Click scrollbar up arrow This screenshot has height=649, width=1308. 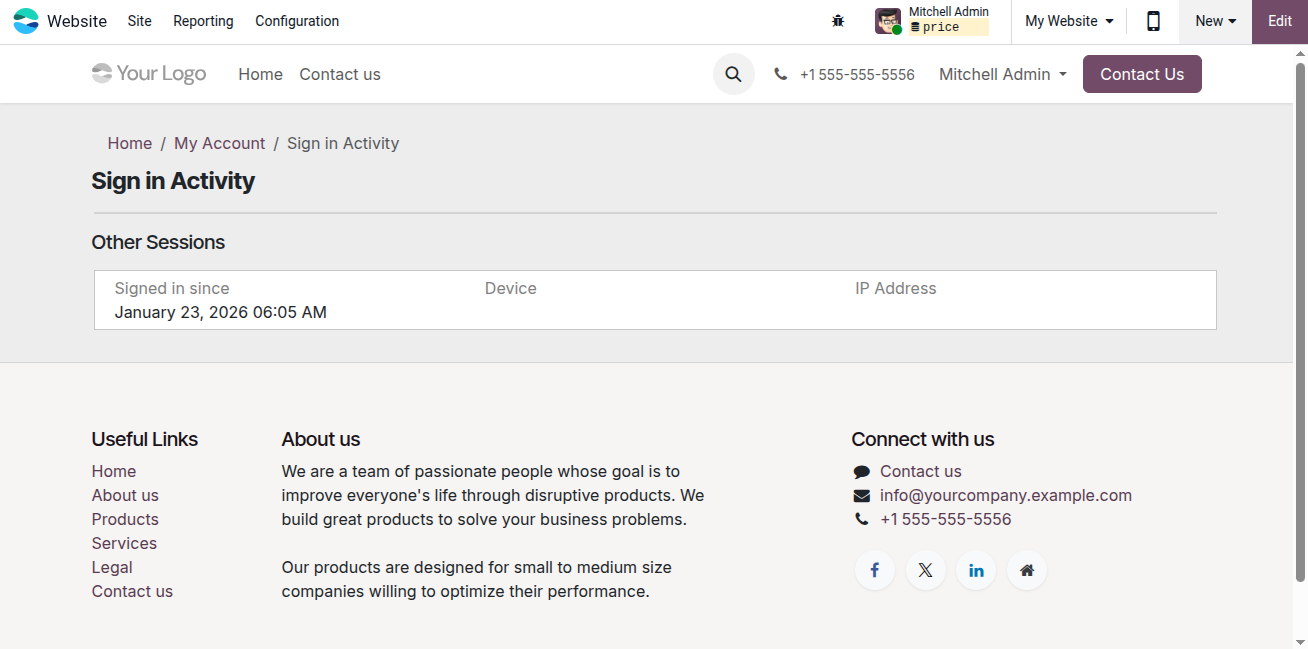tap(1300, 53)
